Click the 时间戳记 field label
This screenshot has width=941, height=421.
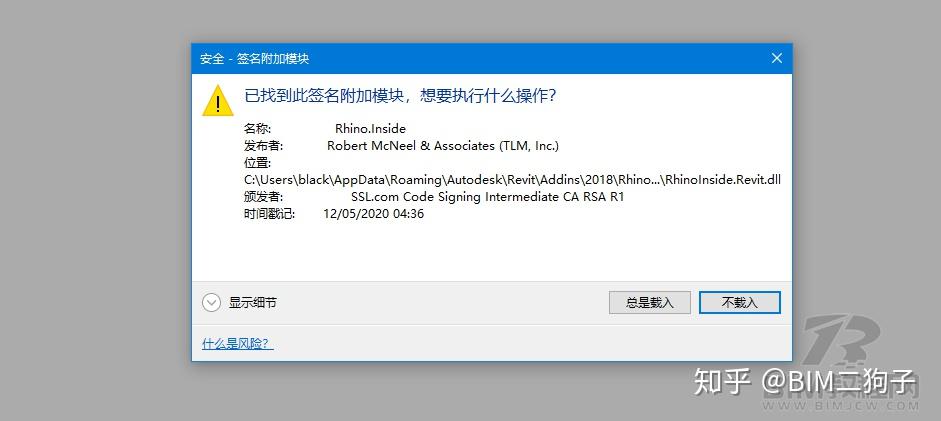269,213
